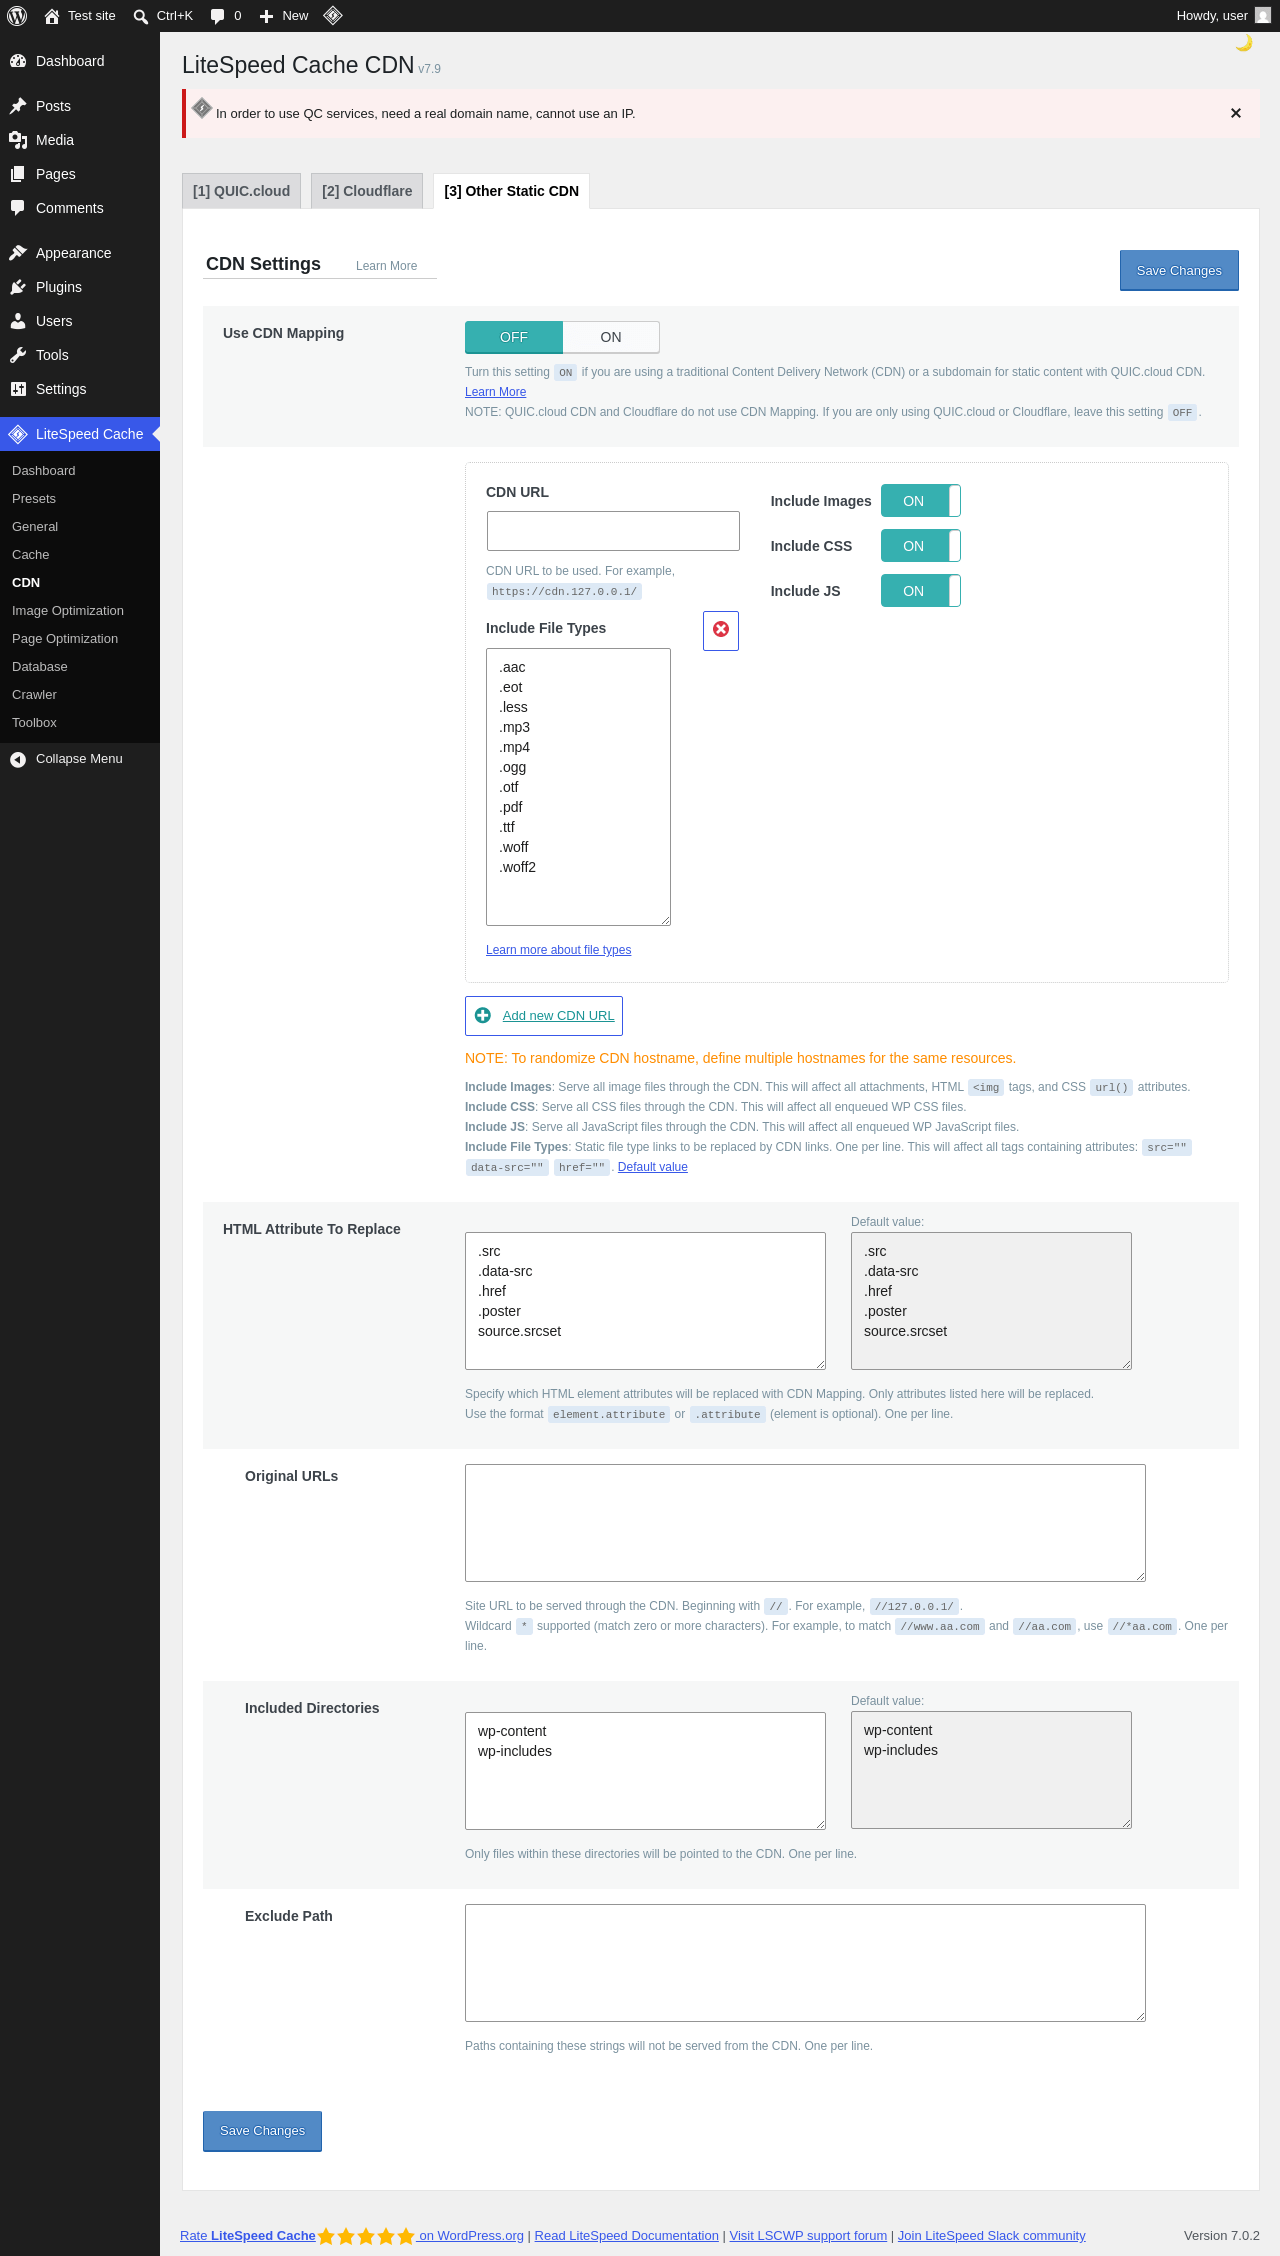Open Dashboard via its gauge icon

coord(18,61)
